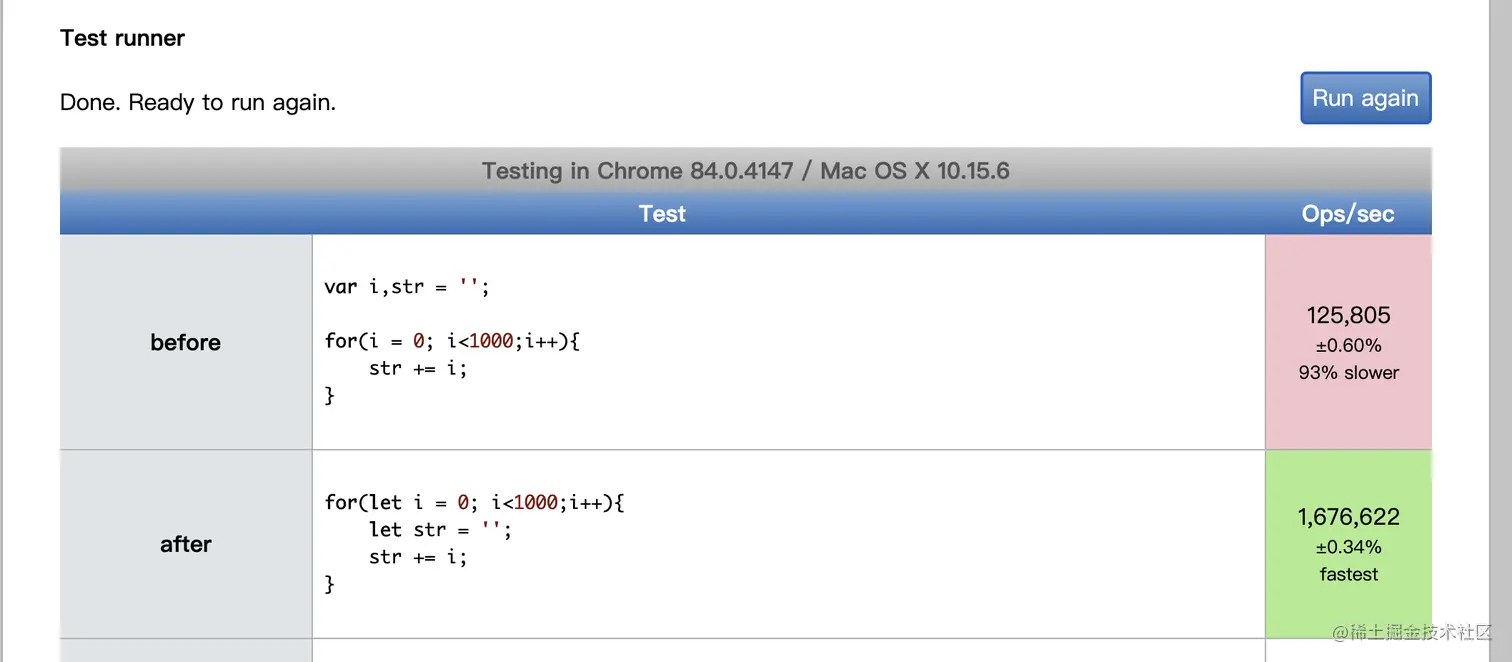Click the "93% slower" label
1512x662 pixels.
click(1348, 372)
